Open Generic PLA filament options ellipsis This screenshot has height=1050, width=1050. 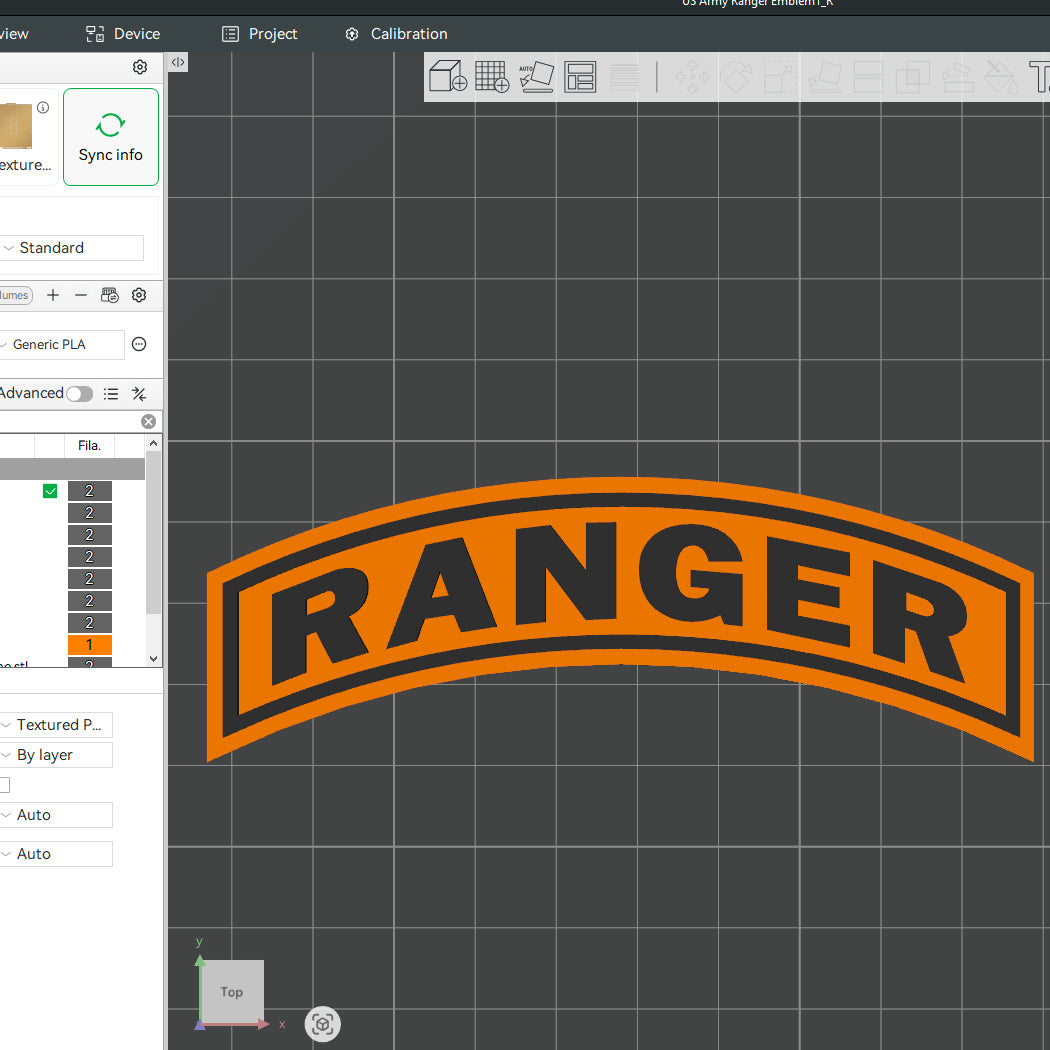click(139, 344)
